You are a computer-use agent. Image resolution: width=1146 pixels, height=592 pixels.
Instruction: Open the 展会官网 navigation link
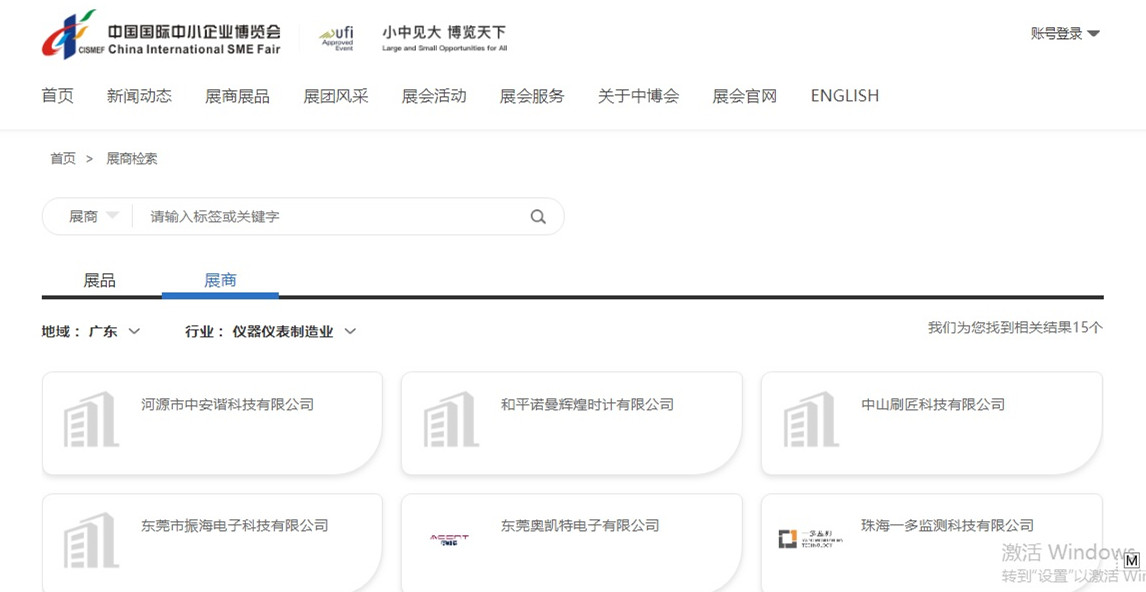[744, 96]
